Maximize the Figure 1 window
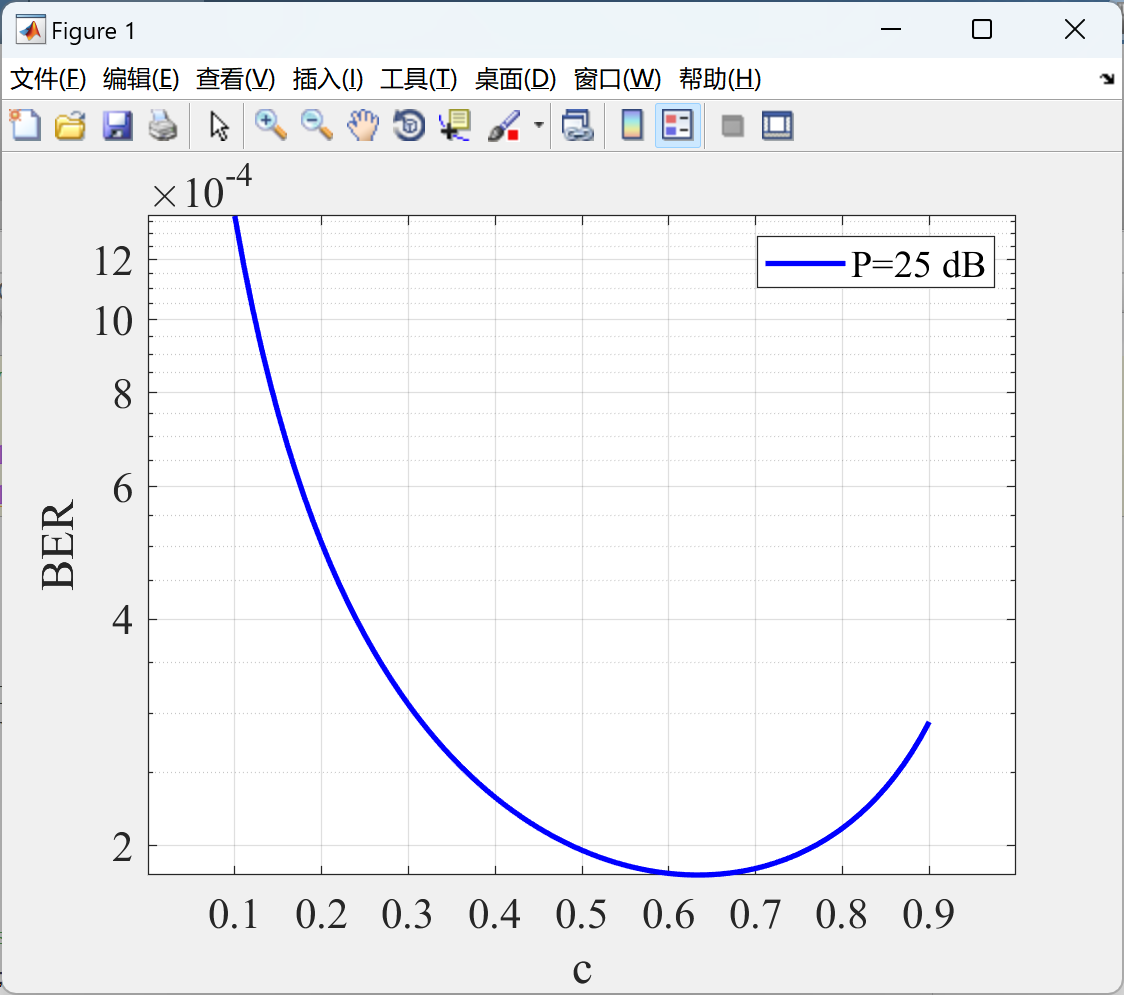 click(982, 29)
